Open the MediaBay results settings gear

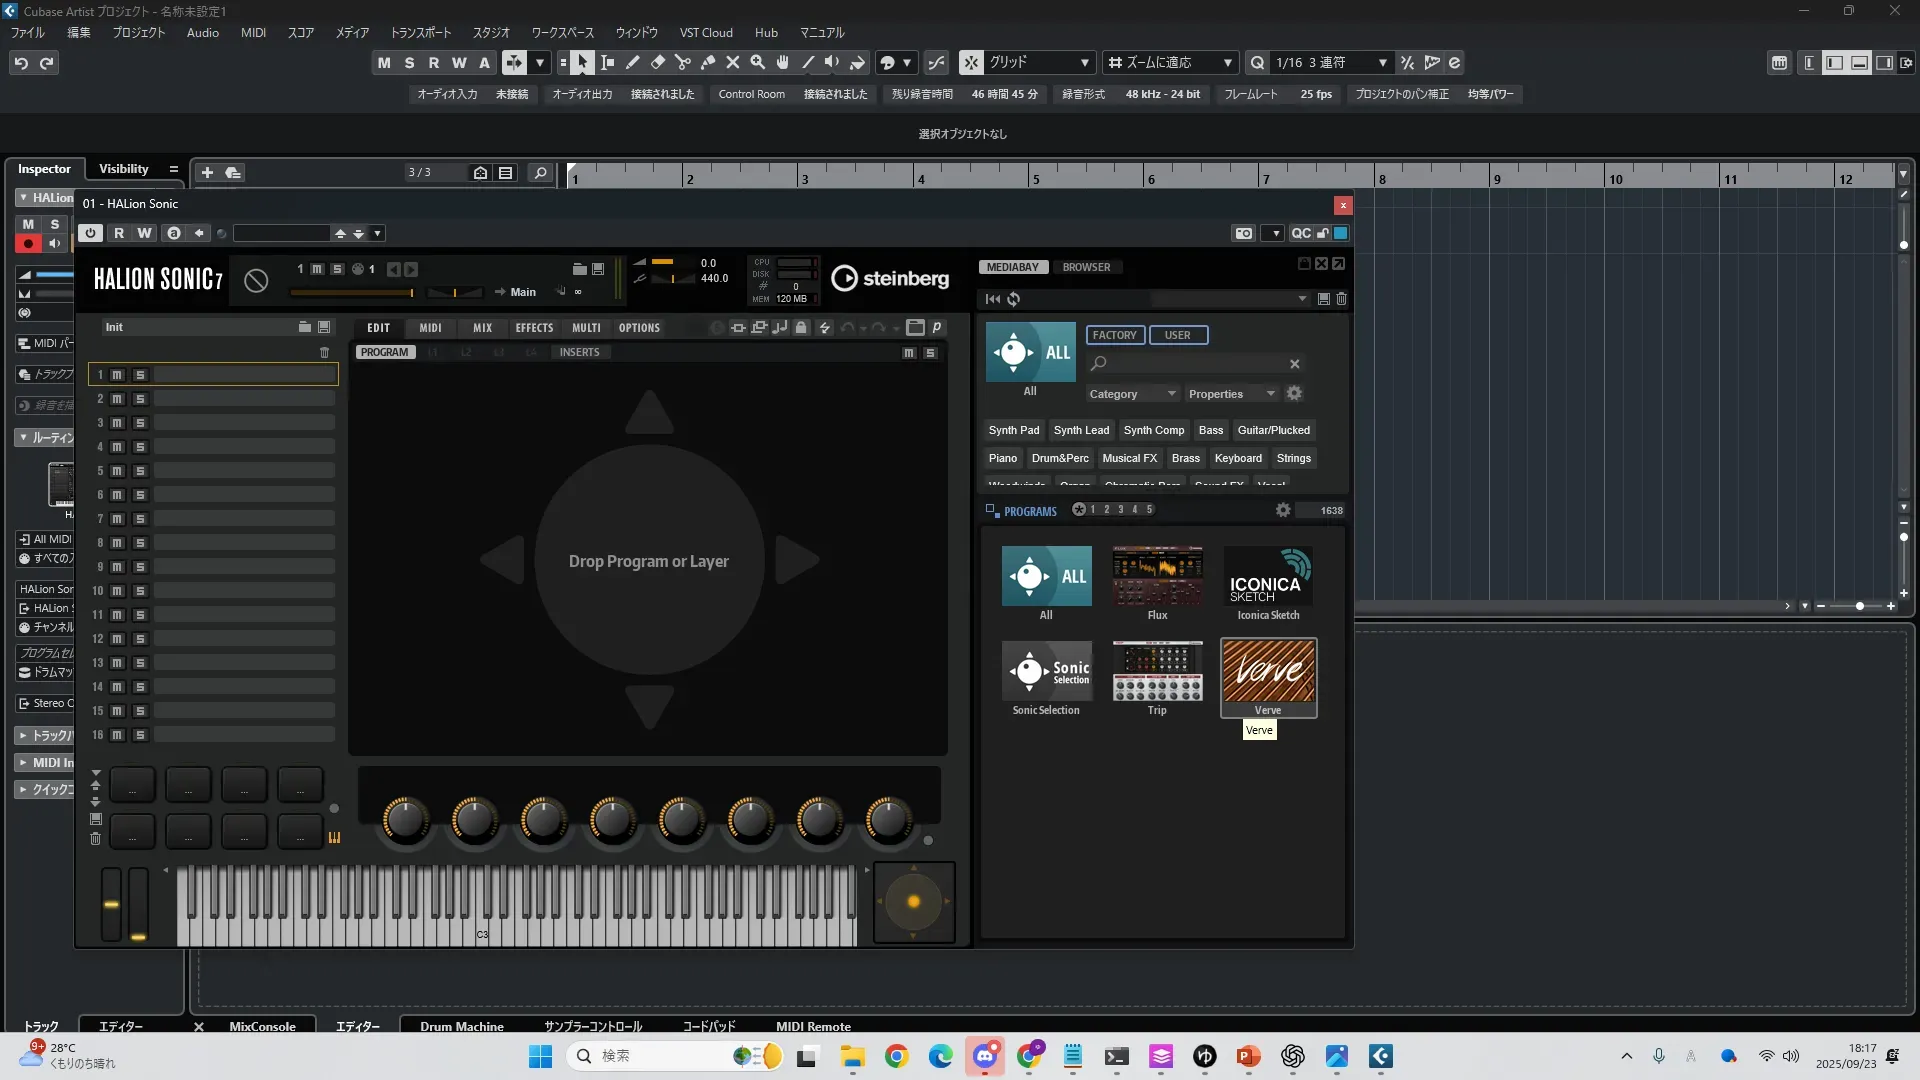[x=1283, y=510]
